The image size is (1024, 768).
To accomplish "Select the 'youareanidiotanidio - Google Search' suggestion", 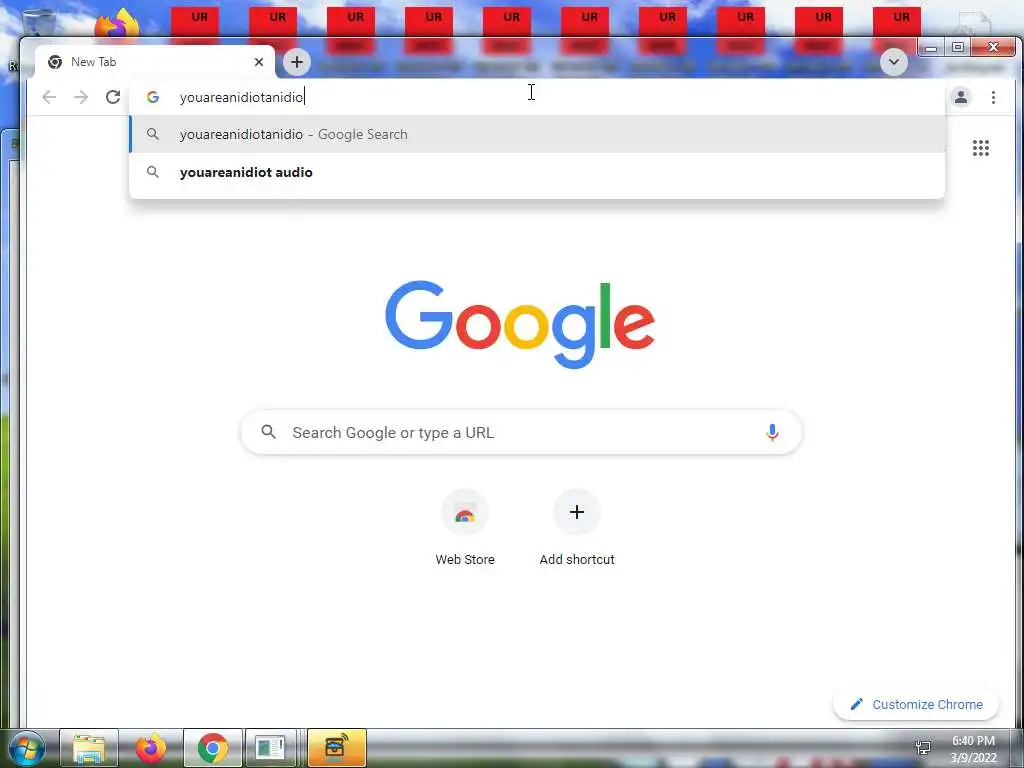I will pyautogui.click(x=537, y=135).
